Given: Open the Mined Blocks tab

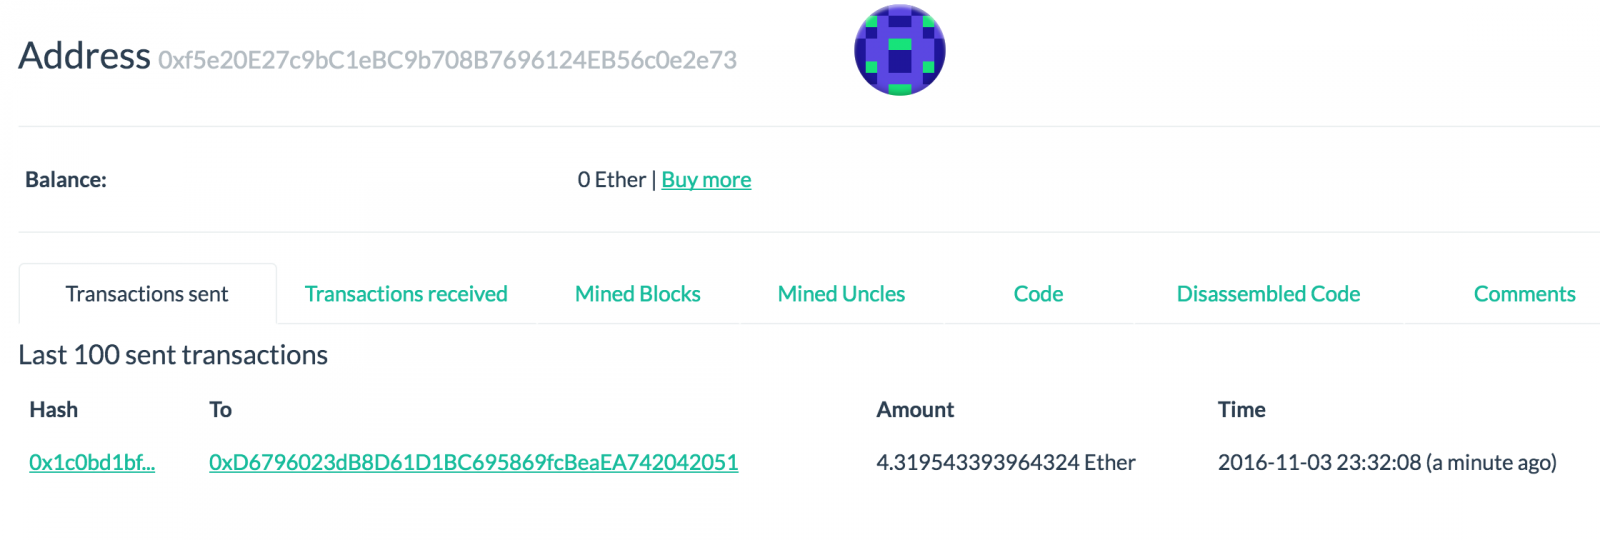Looking at the screenshot, I should coord(638,294).
